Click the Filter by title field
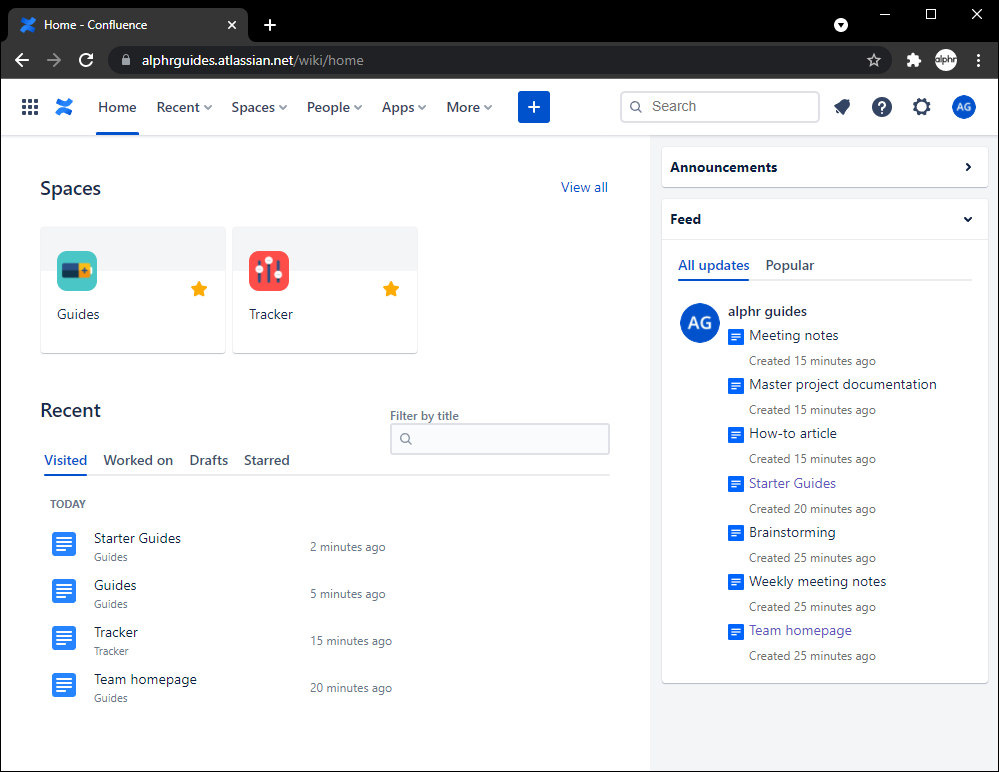This screenshot has height=772, width=999. (x=500, y=439)
